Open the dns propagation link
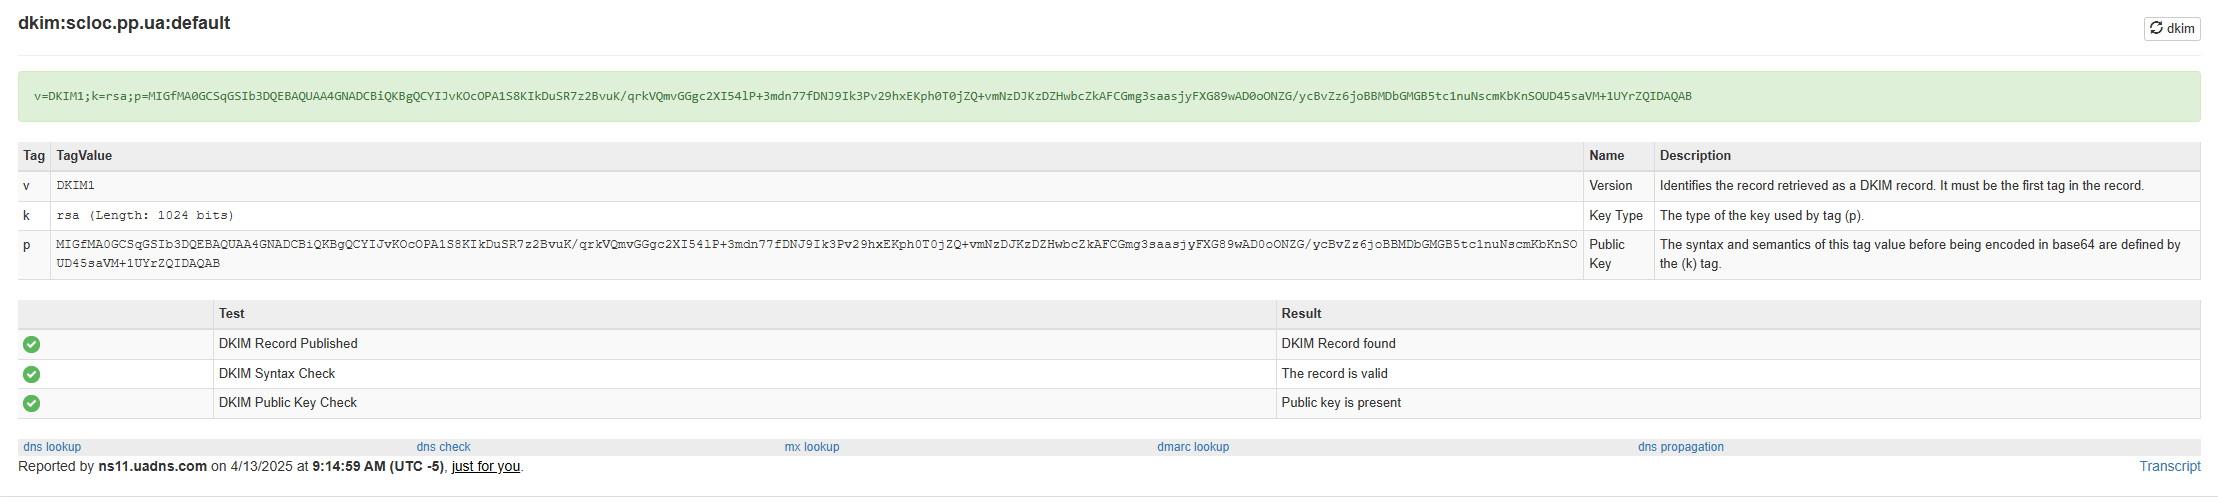2218x502 pixels. pyautogui.click(x=1680, y=447)
